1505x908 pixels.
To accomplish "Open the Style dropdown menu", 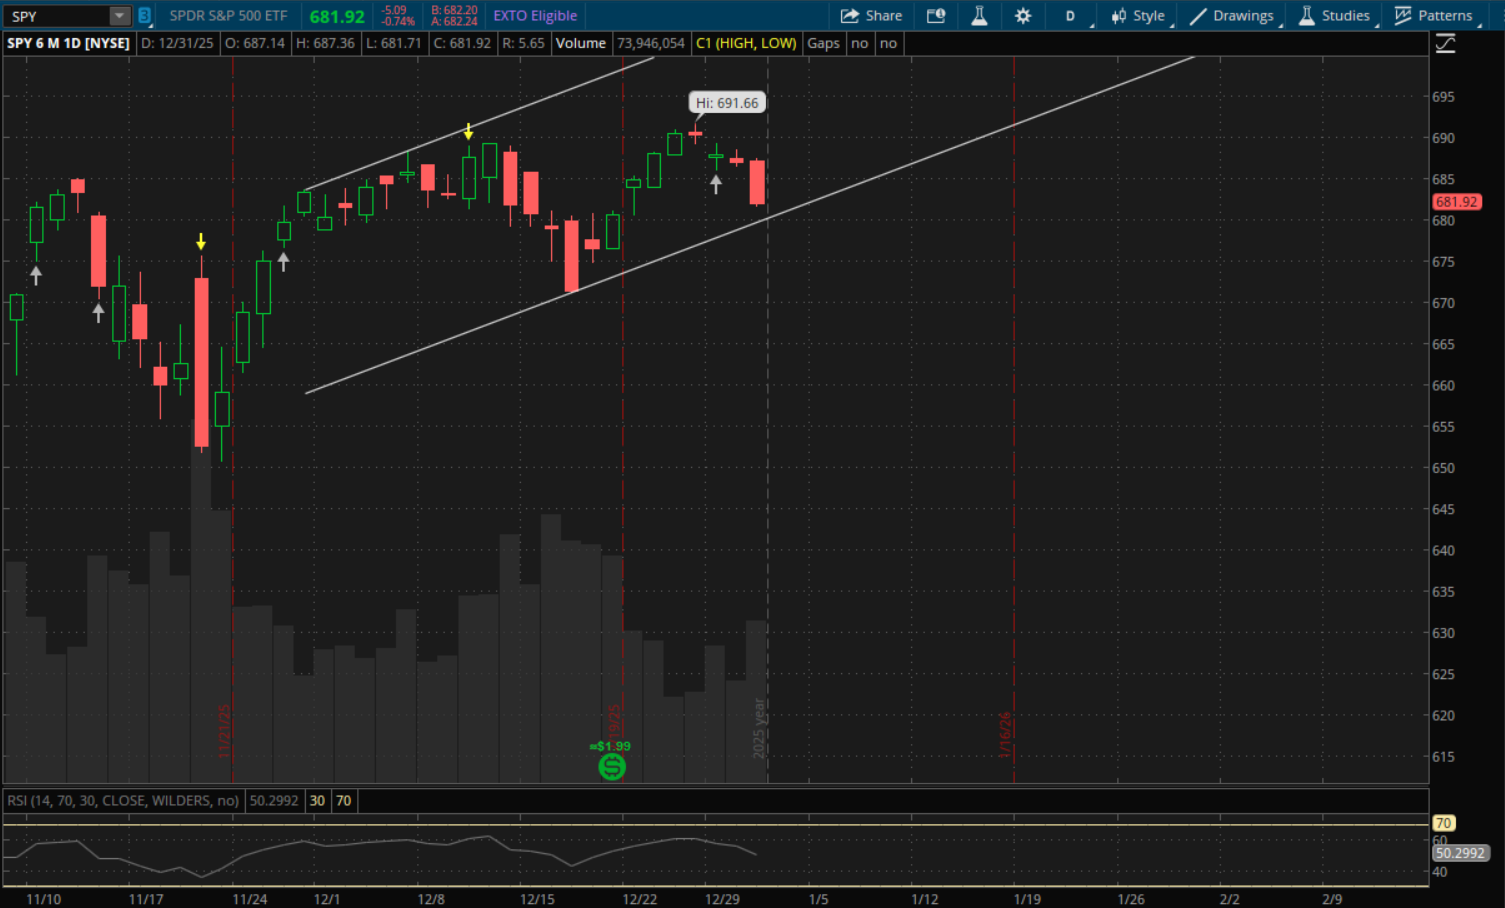I will pos(1138,16).
